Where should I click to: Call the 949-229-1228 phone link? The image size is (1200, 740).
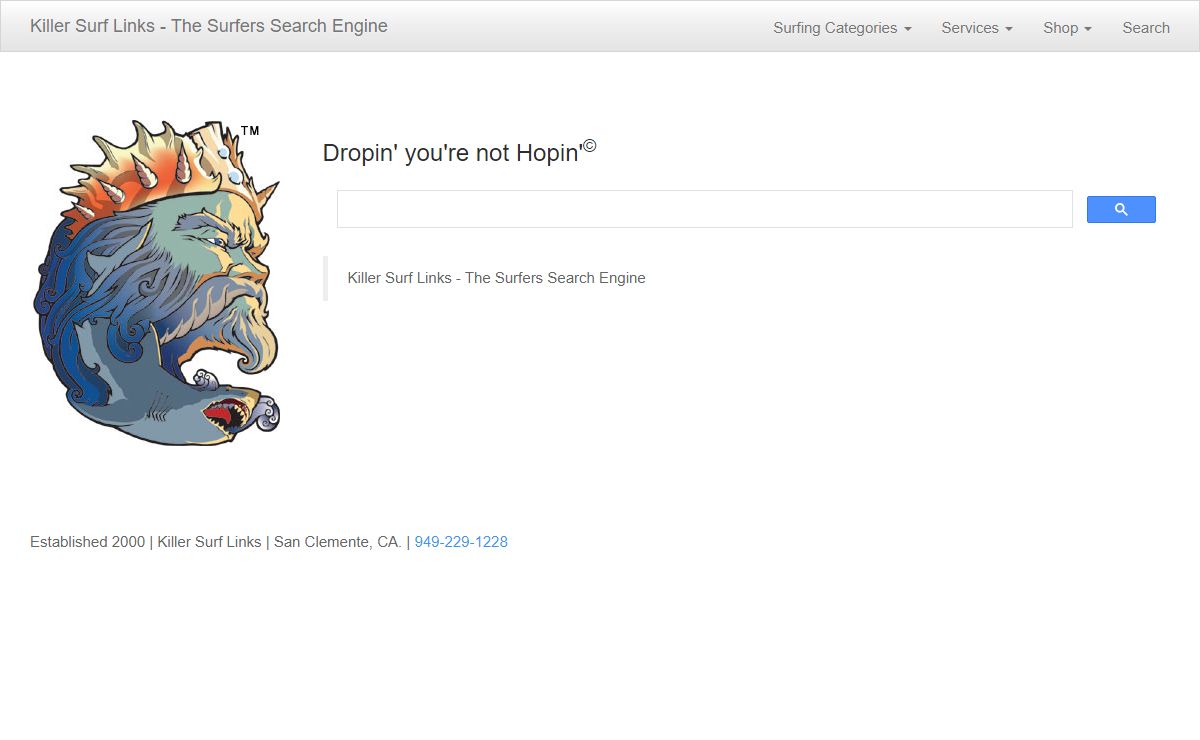461,542
